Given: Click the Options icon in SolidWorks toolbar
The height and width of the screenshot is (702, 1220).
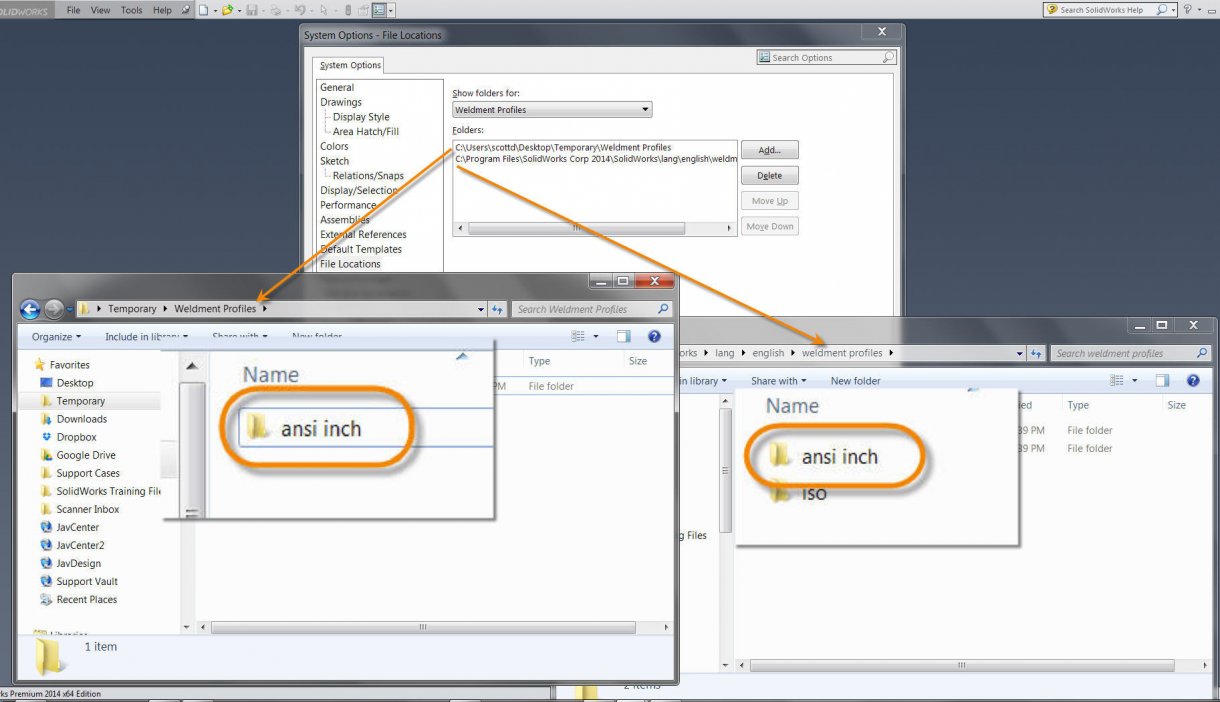Looking at the screenshot, I should pos(379,10).
